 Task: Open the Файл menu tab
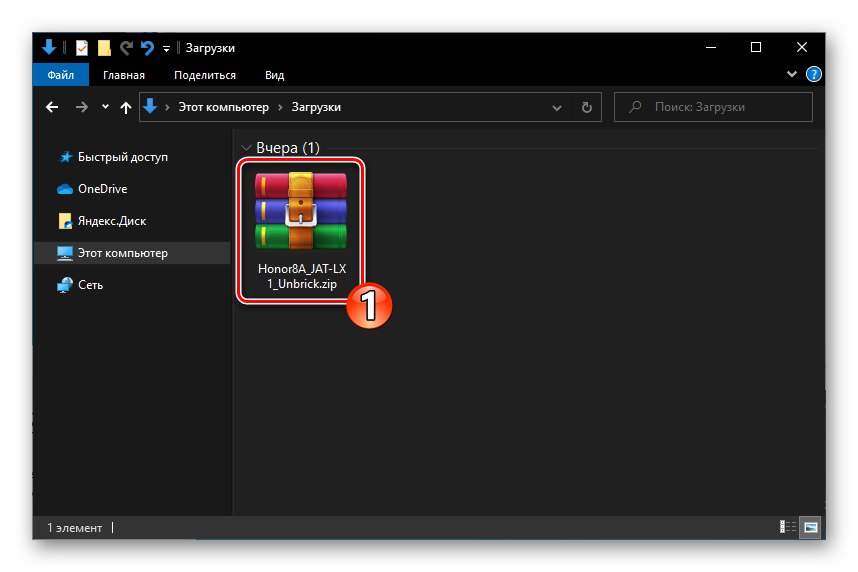pos(61,75)
